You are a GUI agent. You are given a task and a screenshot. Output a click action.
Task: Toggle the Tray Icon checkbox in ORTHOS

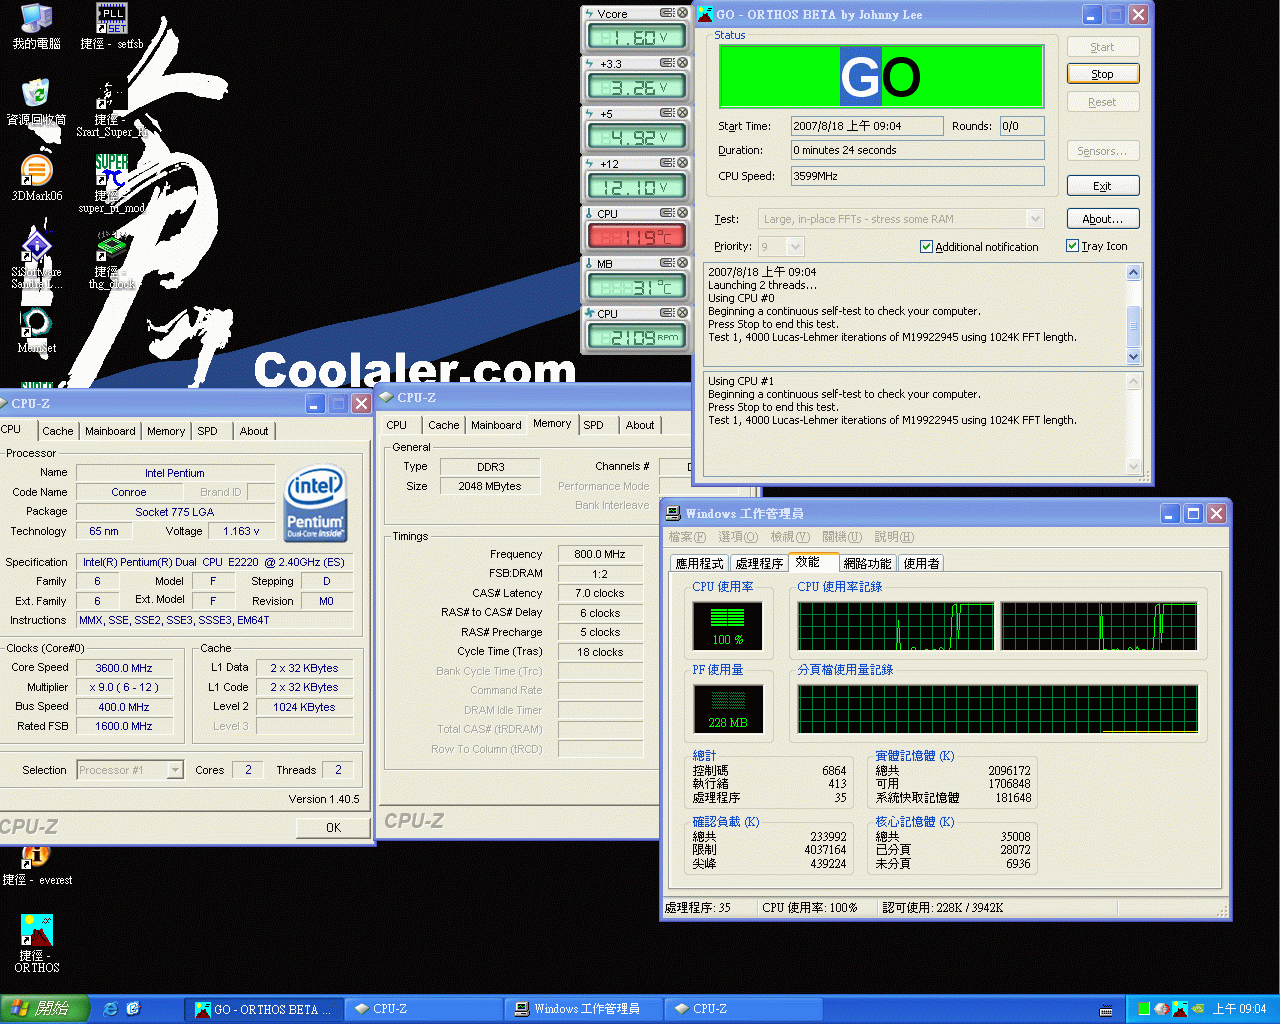1072,246
